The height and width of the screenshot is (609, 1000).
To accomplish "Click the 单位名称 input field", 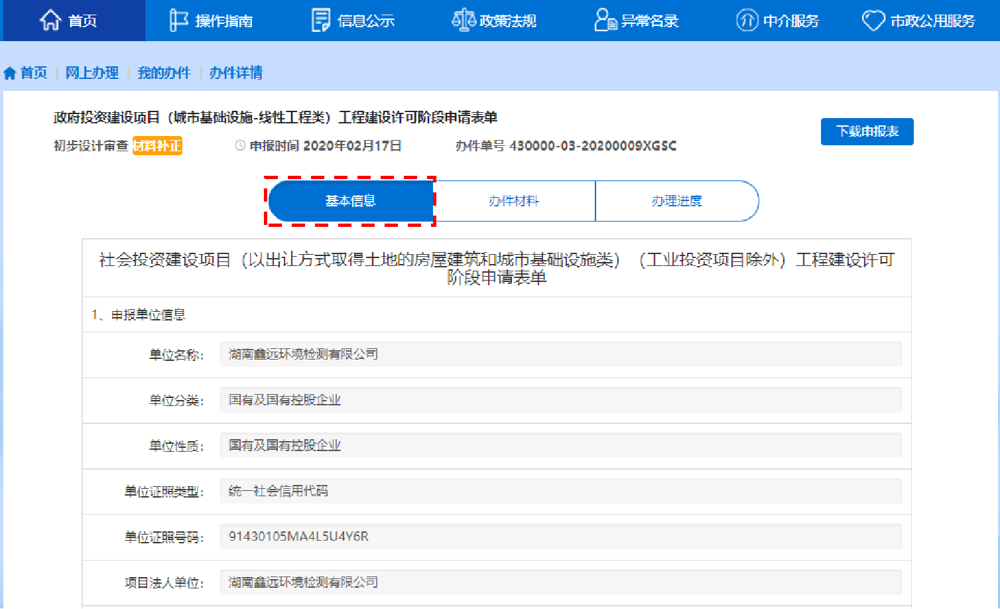I will 560,352.
